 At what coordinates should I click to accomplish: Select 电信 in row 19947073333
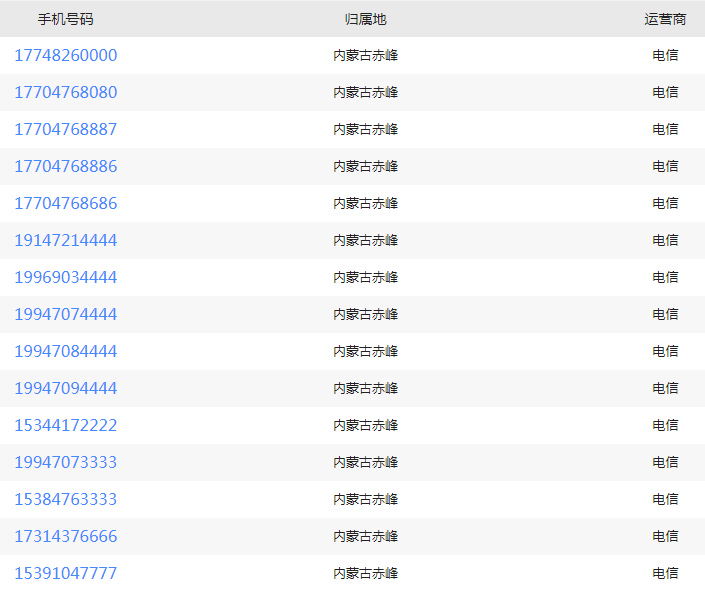[665, 462]
